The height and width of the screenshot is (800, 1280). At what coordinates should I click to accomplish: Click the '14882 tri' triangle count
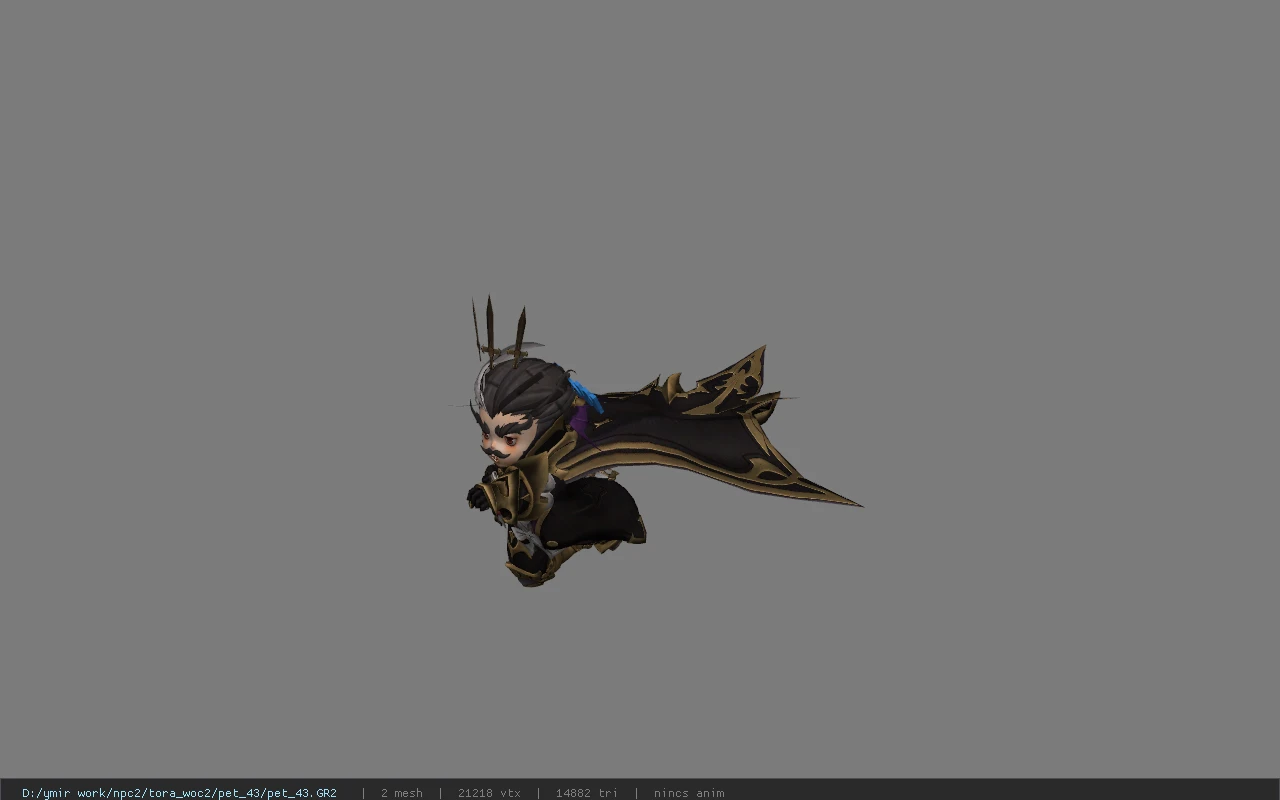pos(587,793)
